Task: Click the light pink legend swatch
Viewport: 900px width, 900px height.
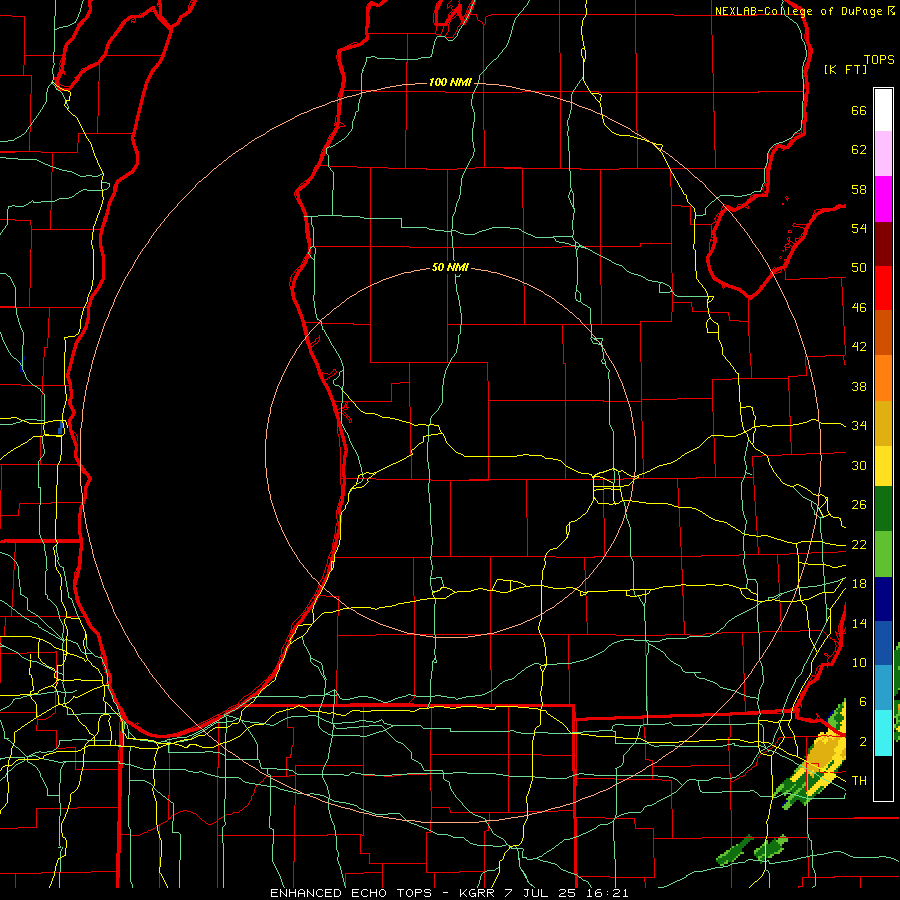Action: click(x=883, y=154)
